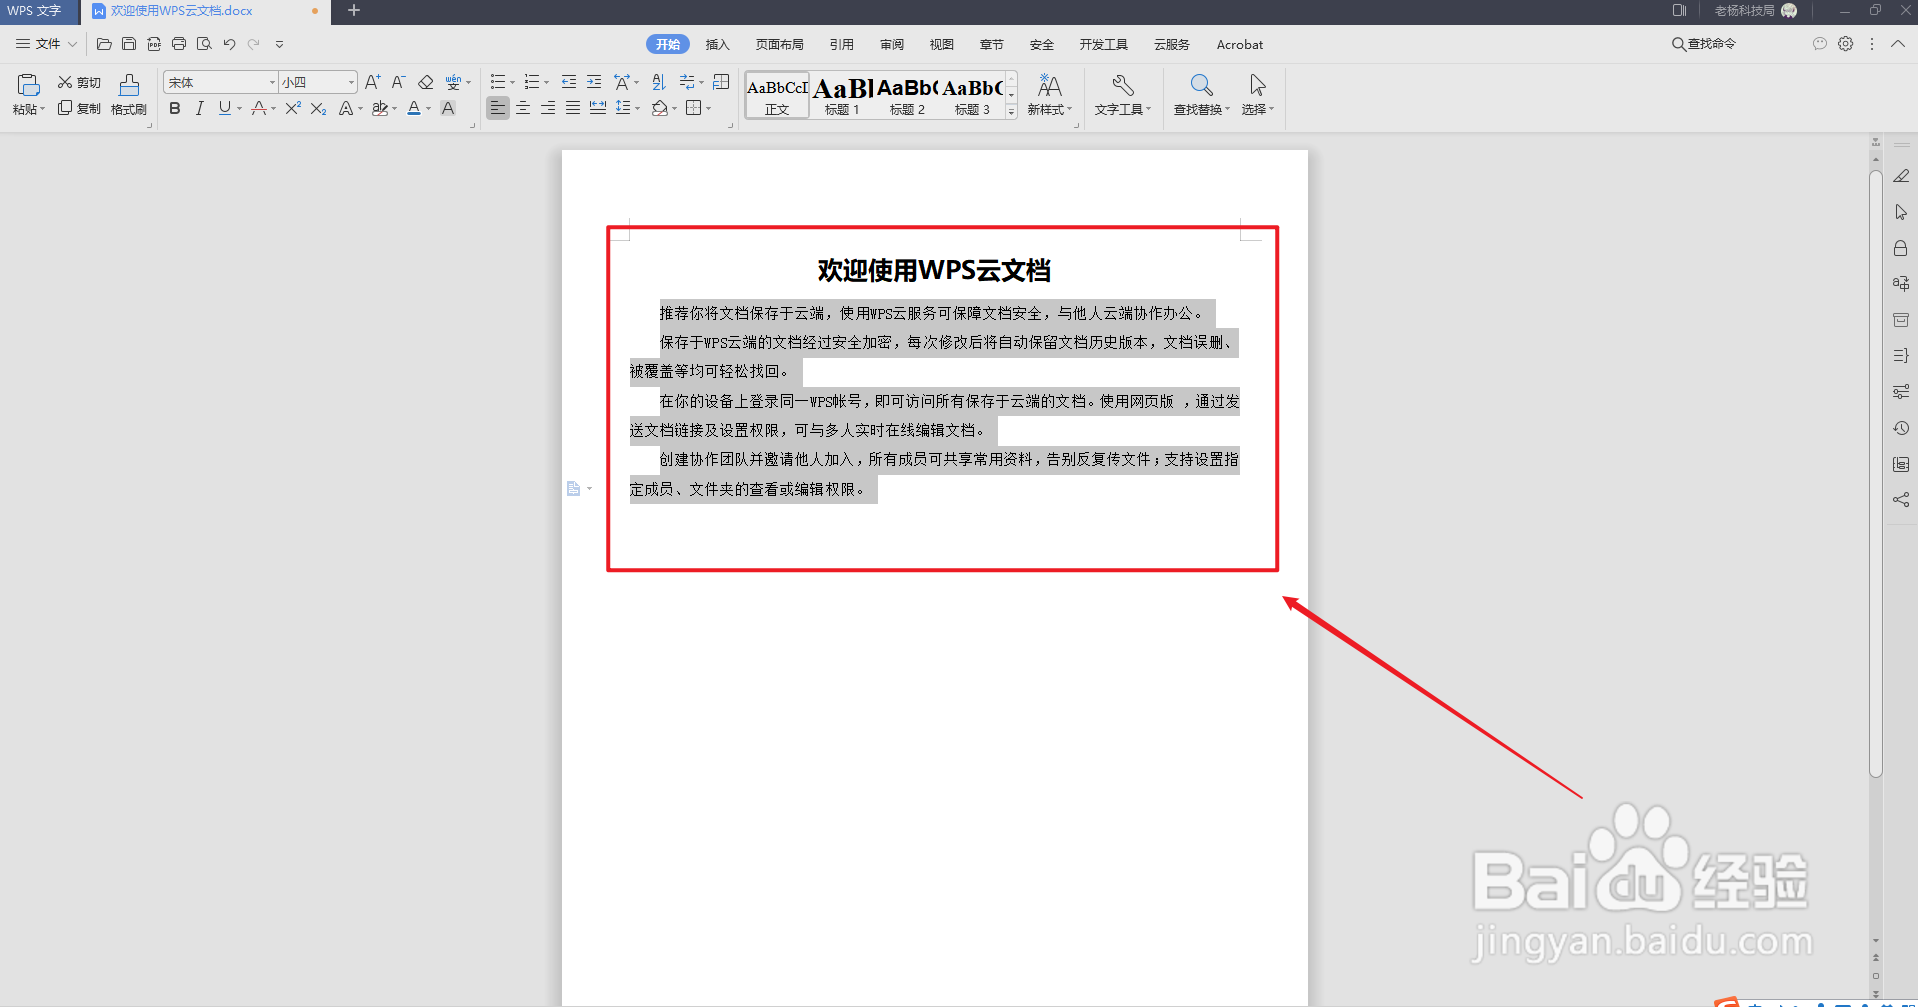The width and height of the screenshot is (1918, 1007).
Task: Increase font size with A+ icon
Action: [373, 82]
